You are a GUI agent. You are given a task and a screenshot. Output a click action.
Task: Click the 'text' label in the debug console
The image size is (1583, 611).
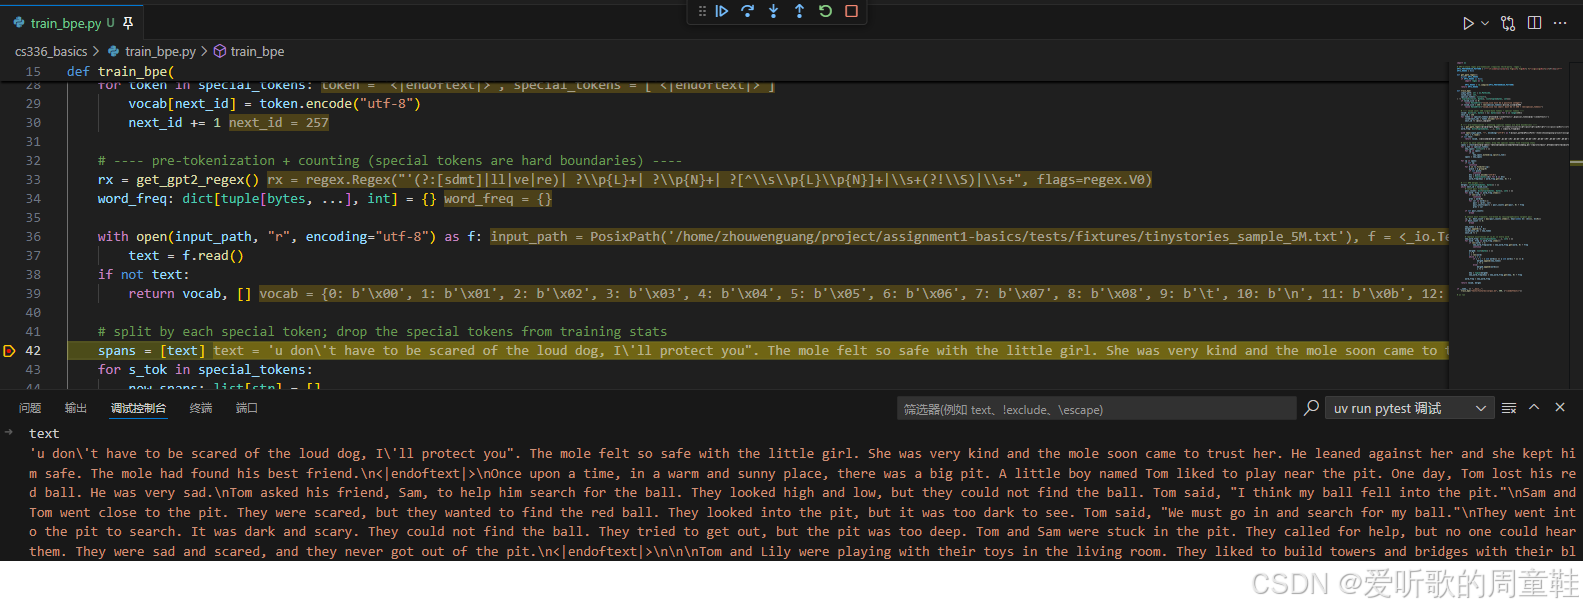(44, 433)
